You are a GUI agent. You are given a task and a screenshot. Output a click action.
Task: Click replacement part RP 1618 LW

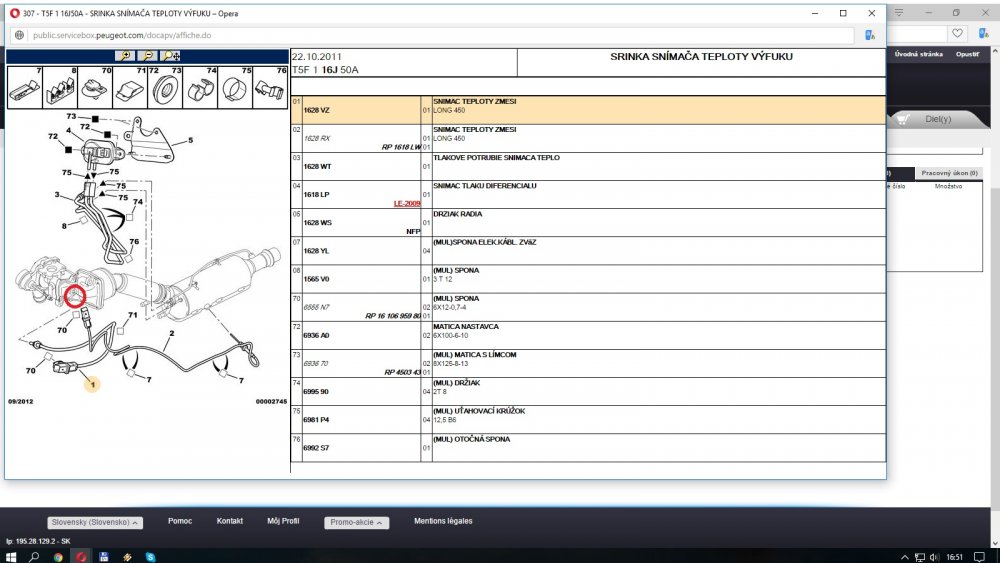[x=401, y=147]
